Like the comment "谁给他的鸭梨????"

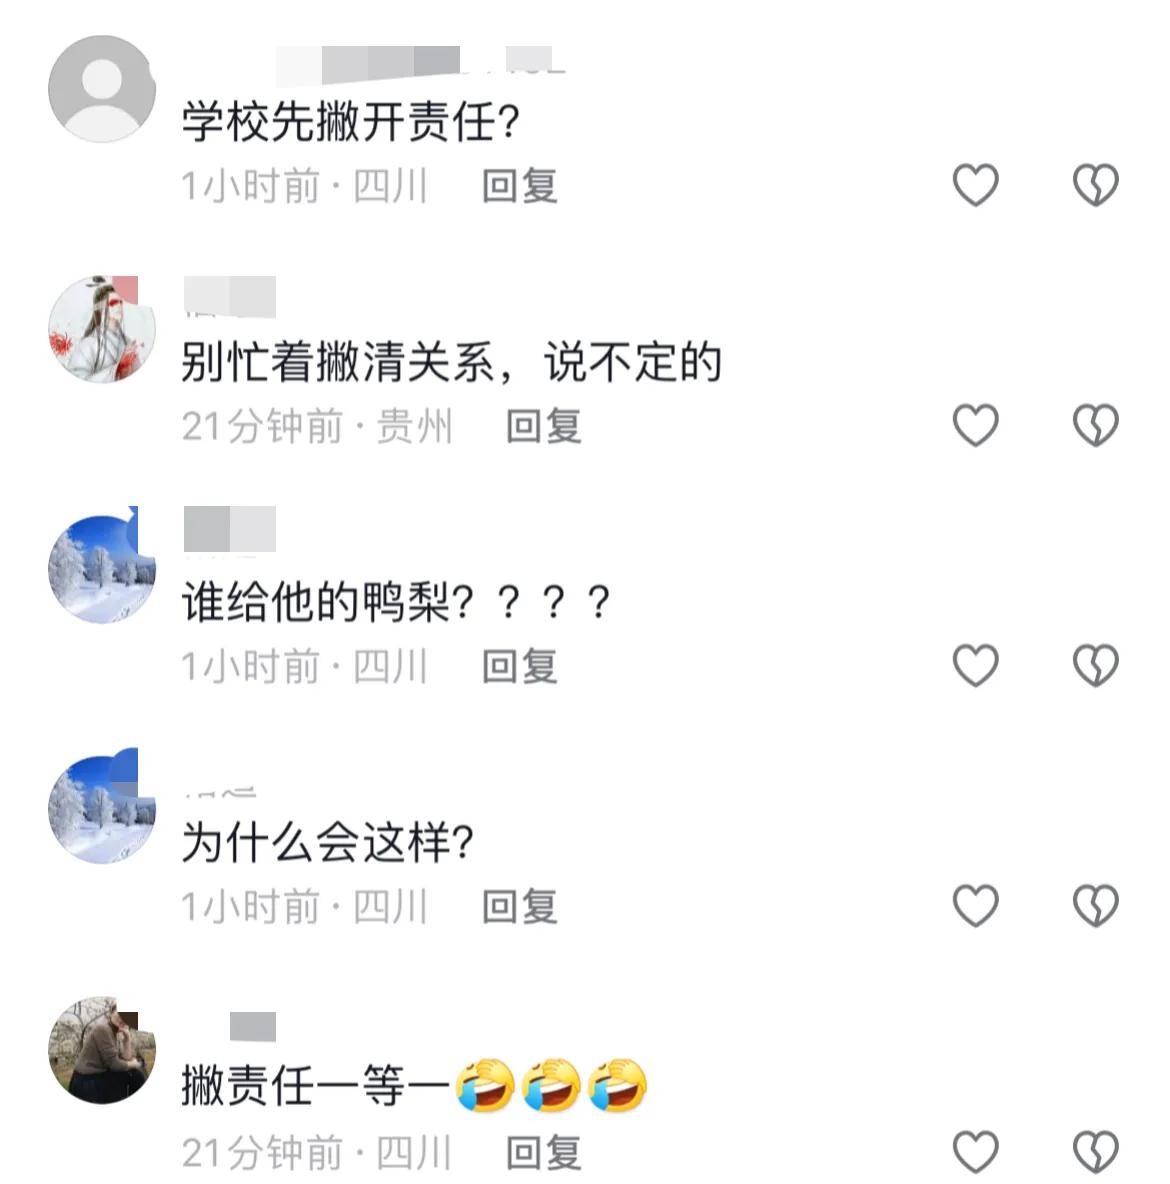coord(975,665)
